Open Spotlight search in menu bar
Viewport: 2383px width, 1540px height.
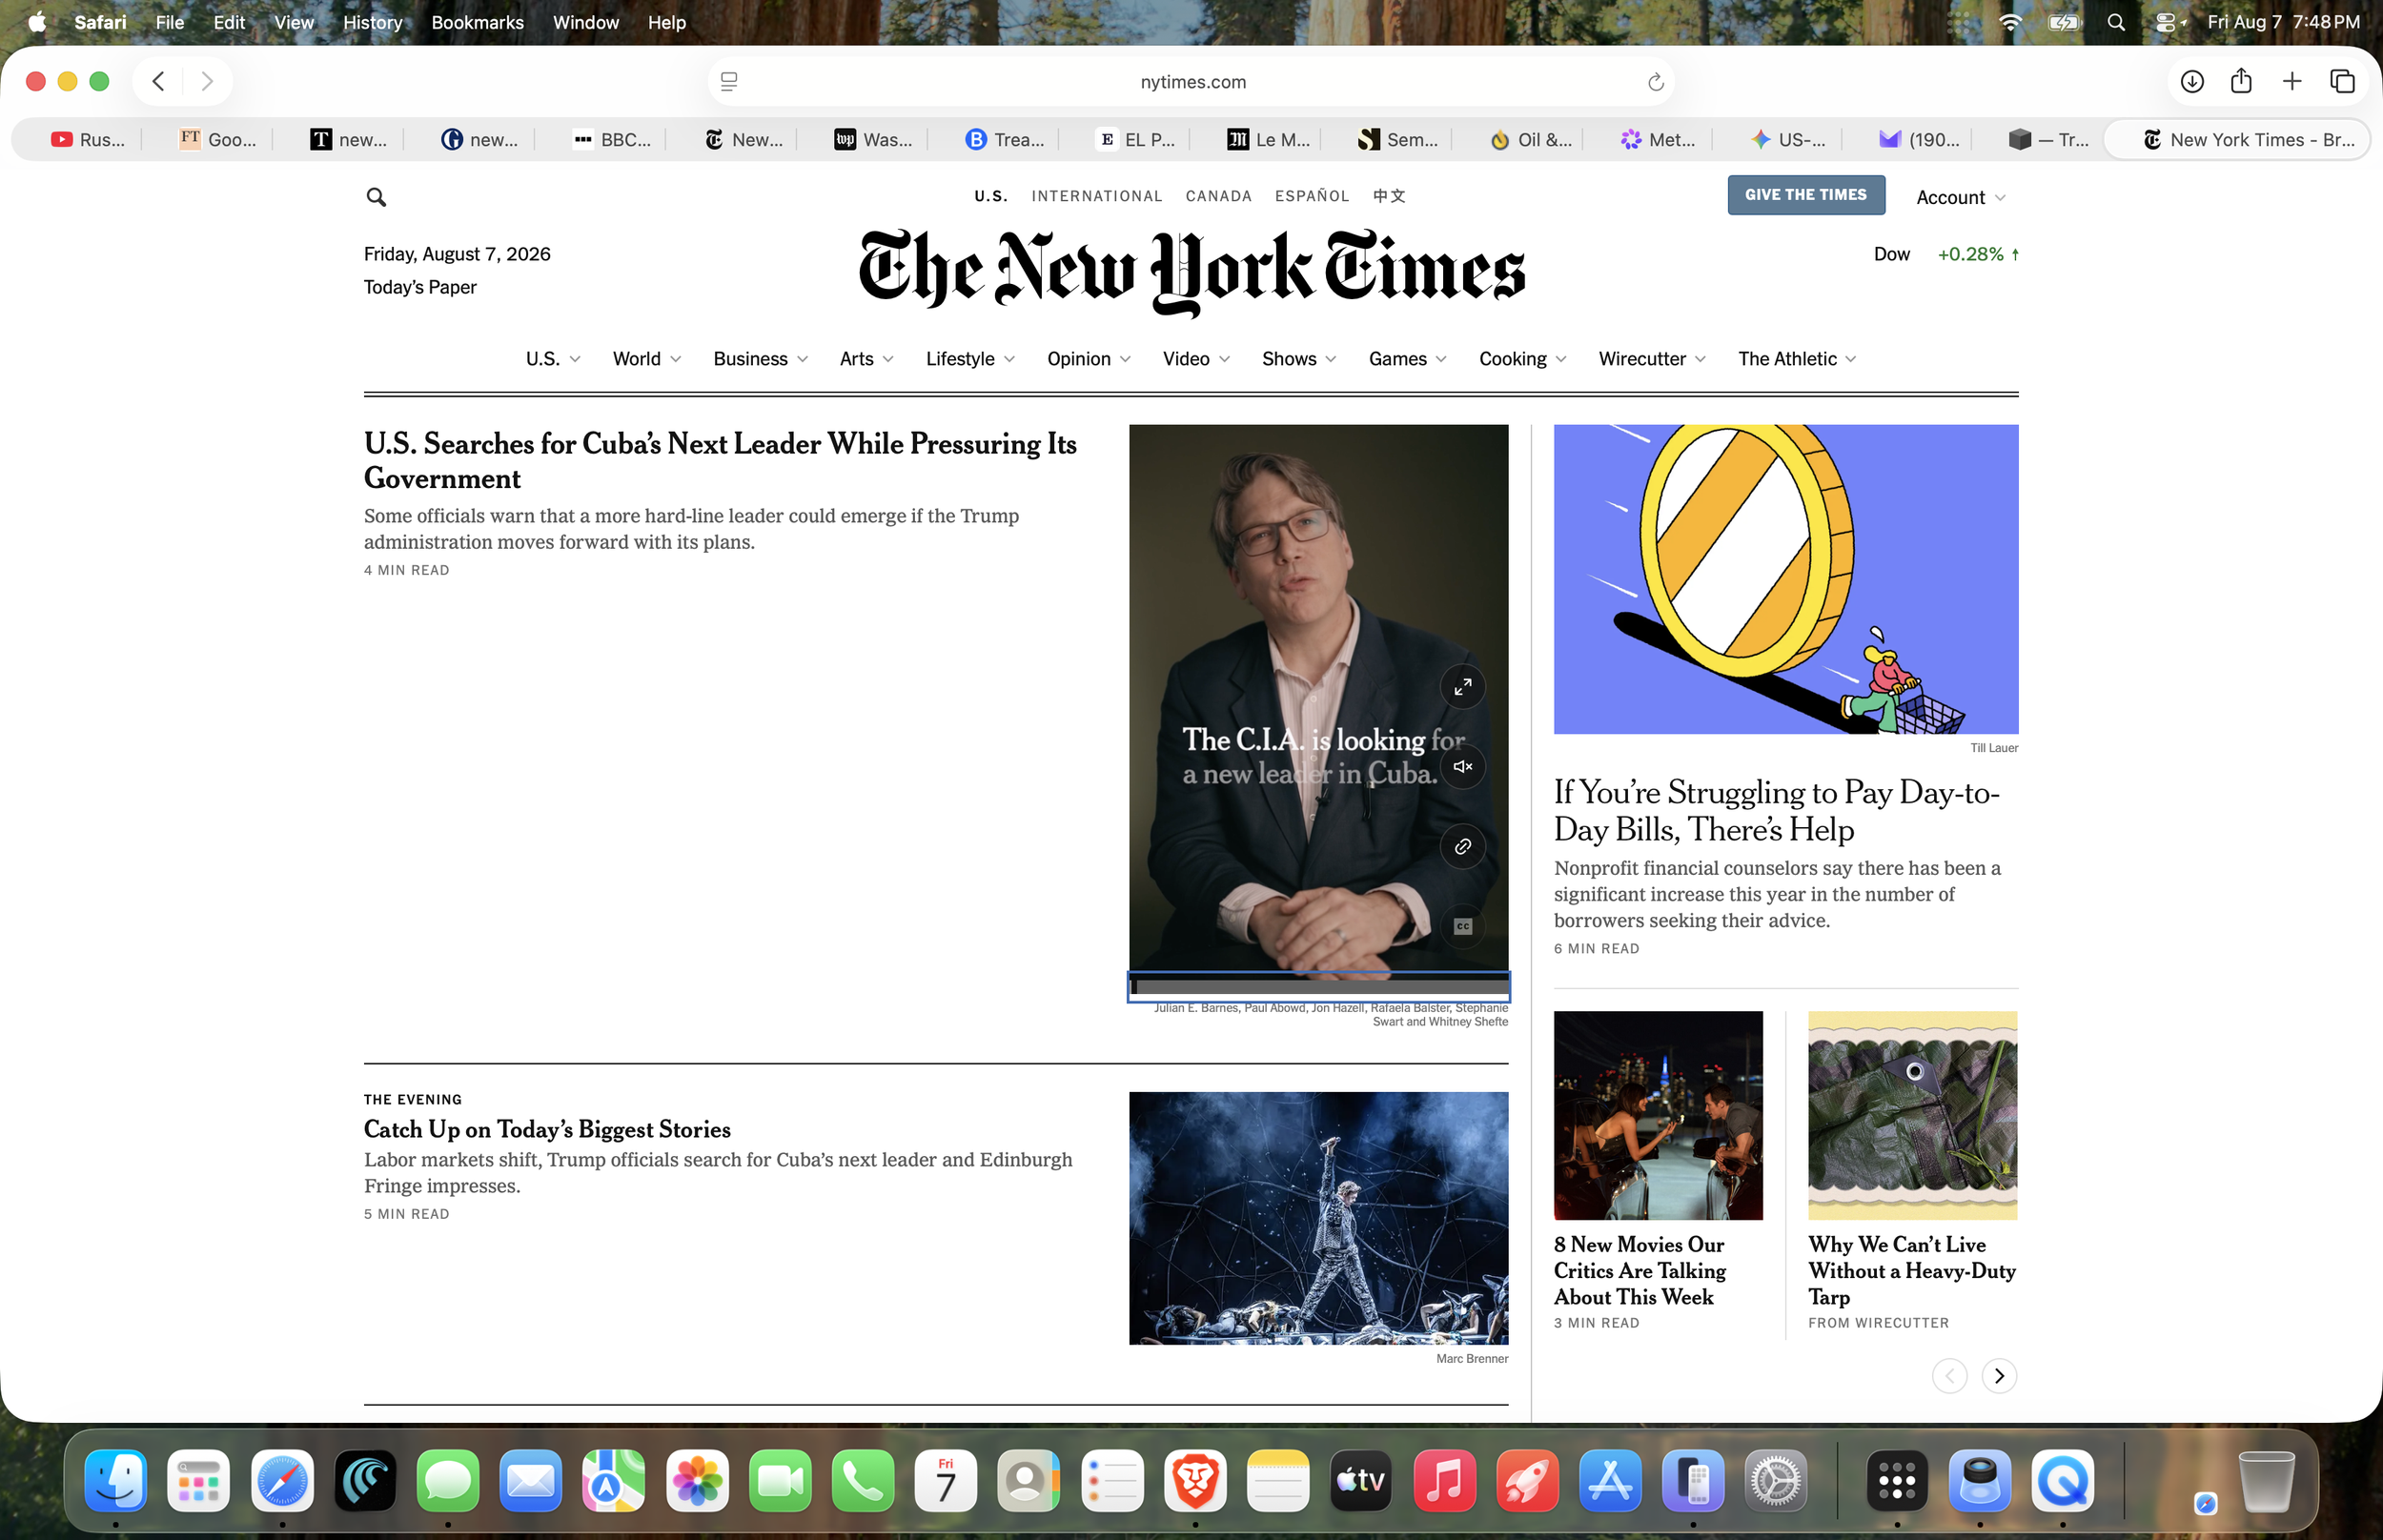coord(2115,22)
